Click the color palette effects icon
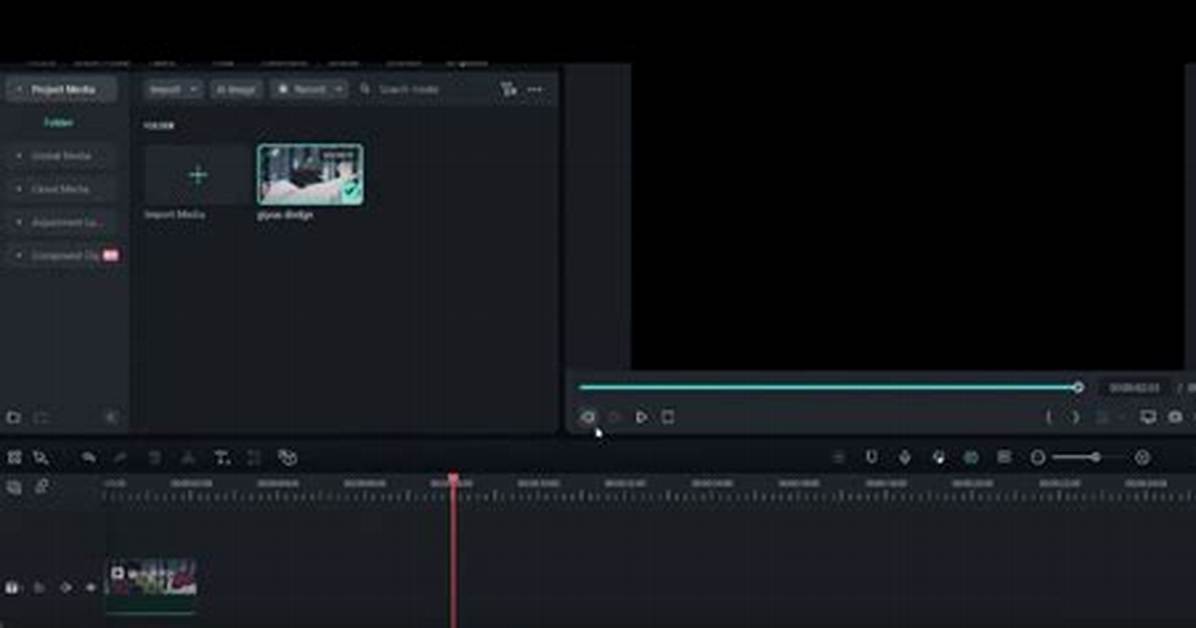 tap(287, 457)
